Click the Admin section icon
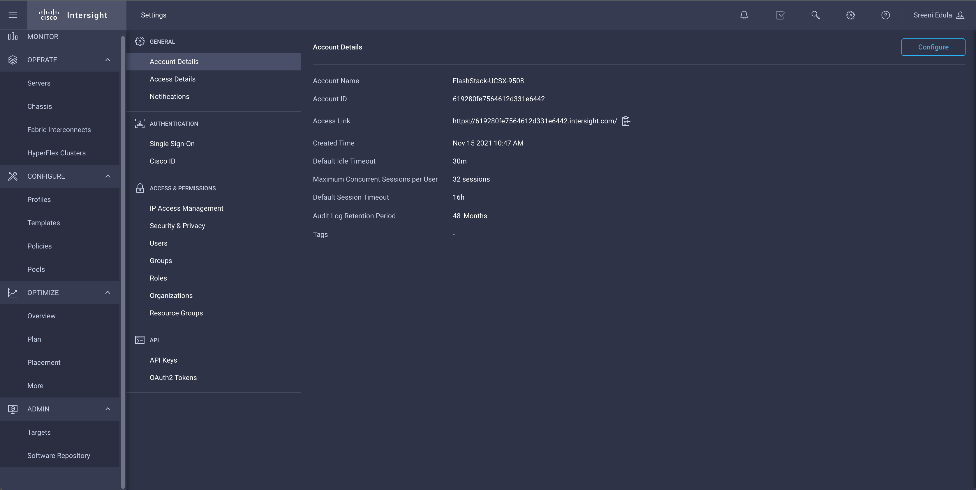The image size is (976, 490). [12, 409]
